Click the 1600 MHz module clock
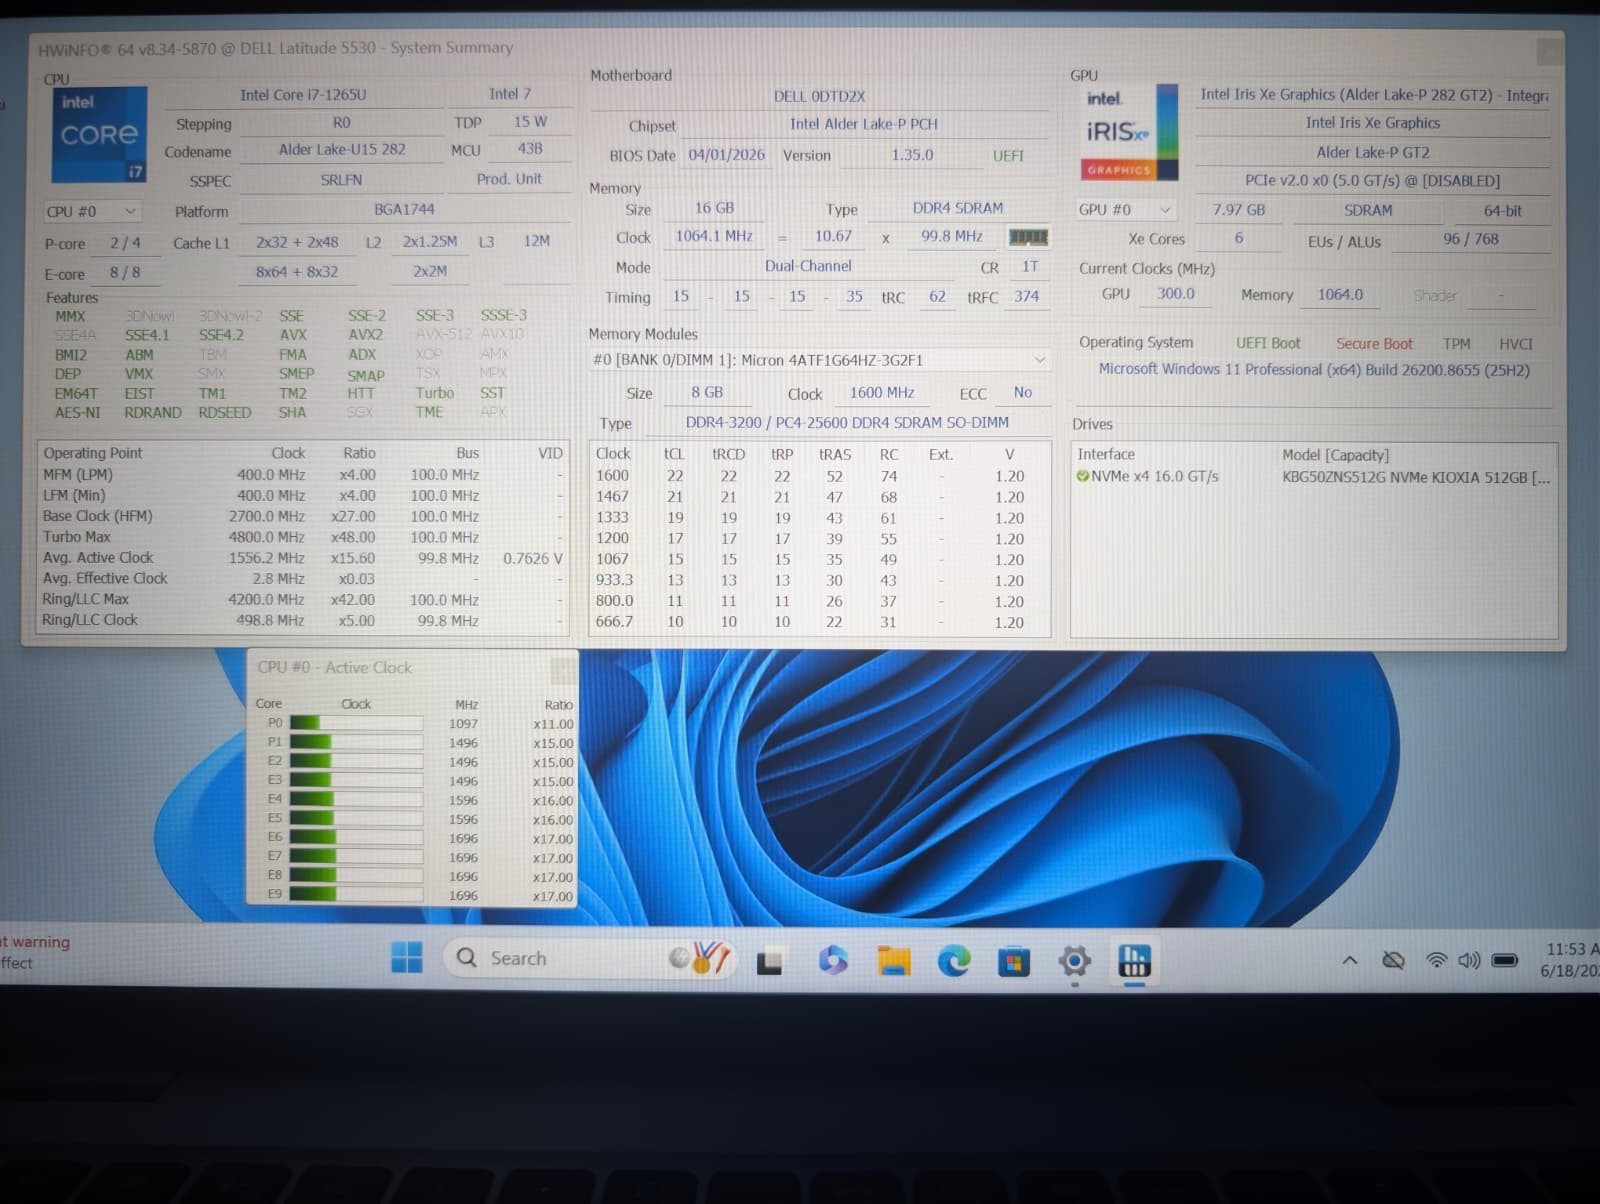1600x1204 pixels. pyautogui.click(x=881, y=393)
